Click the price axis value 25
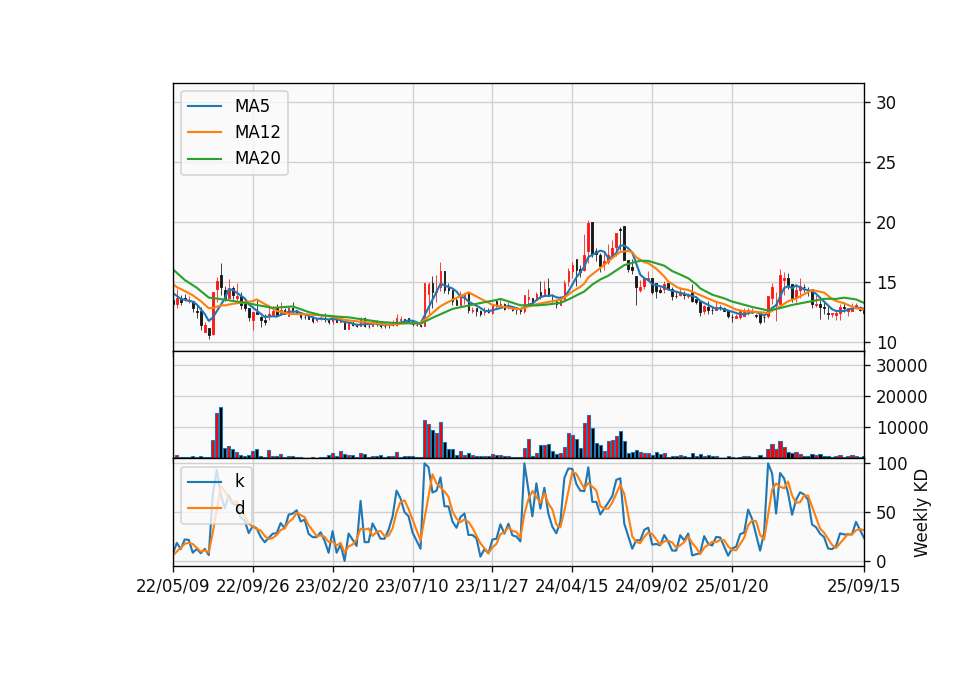This screenshot has height=690, width=960. pyautogui.click(x=886, y=163)
